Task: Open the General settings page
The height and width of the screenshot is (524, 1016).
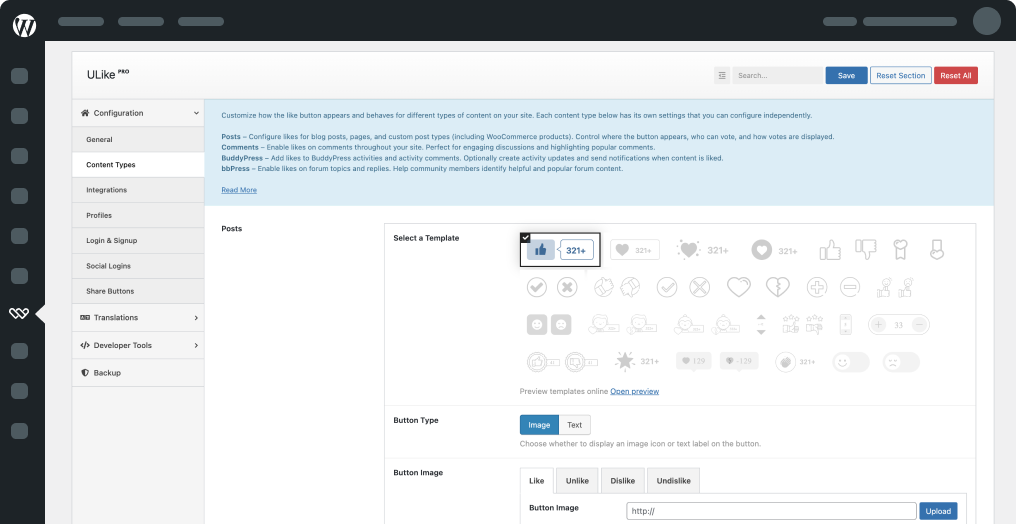Action: click(138, 139)
